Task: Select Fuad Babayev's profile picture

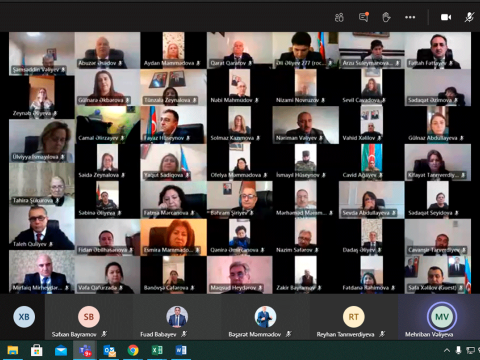Action: [x=177, y=317]
